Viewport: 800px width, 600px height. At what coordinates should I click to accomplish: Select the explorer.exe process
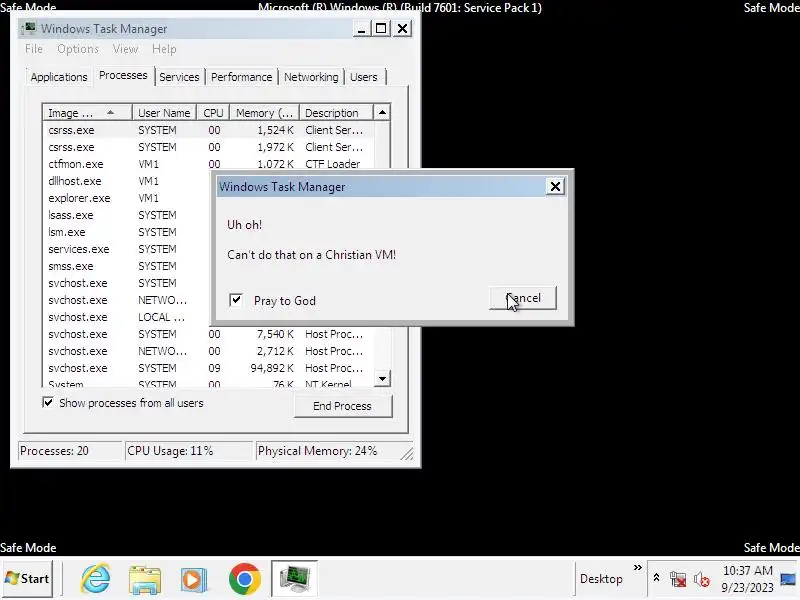coord(128,198)
